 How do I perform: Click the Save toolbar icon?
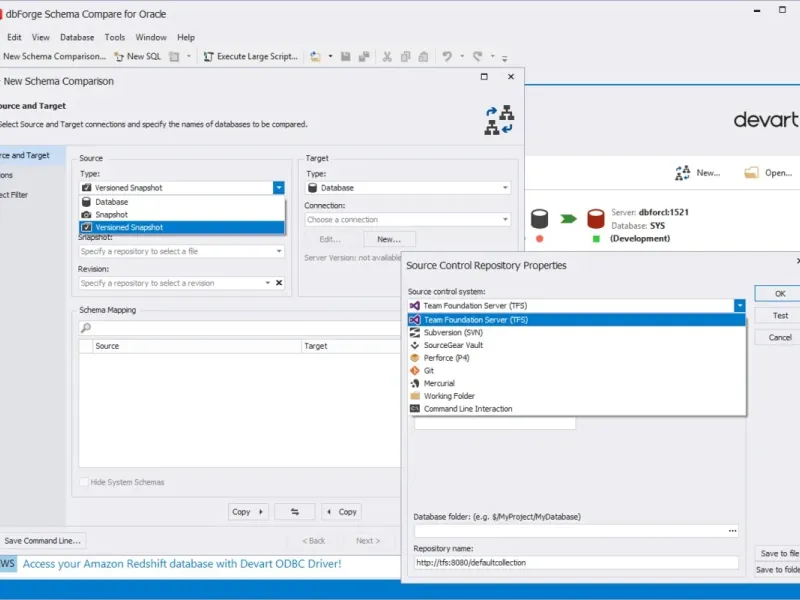click(x=345, y=57)
